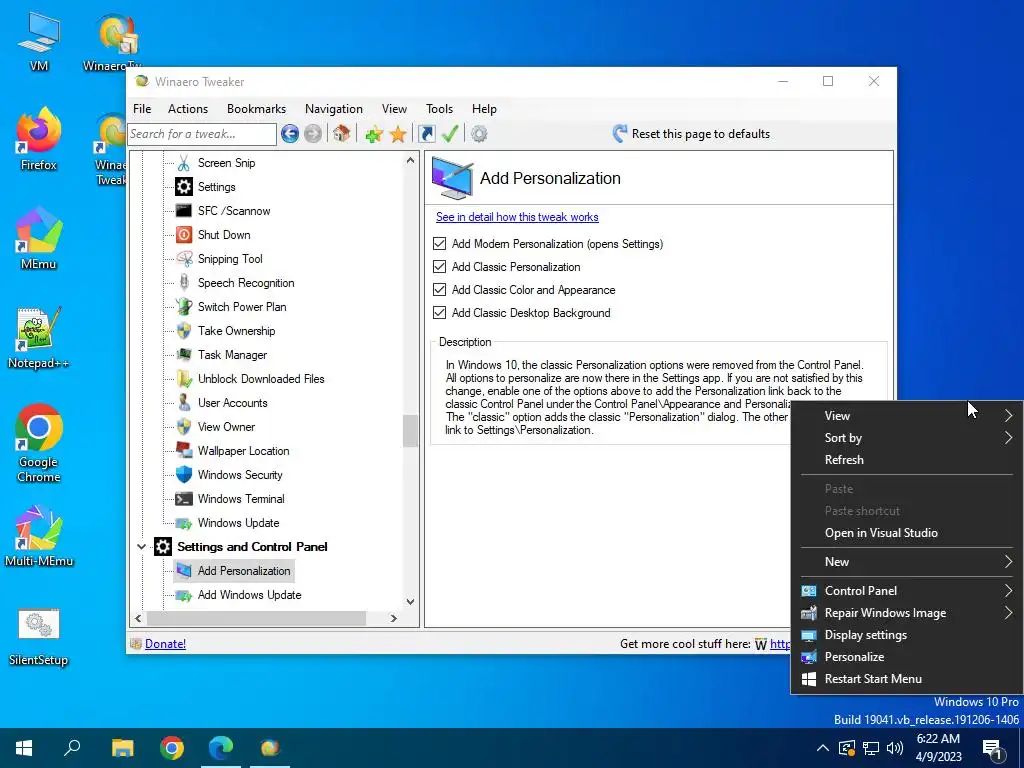Click the Wallpaper Location icon
This screenshot has width=1024, height=768.
click(184, 451)
